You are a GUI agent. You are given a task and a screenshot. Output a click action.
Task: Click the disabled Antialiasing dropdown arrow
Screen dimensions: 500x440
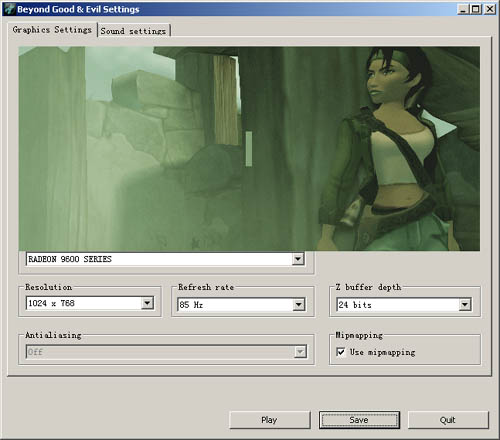(x=300, y=352)
